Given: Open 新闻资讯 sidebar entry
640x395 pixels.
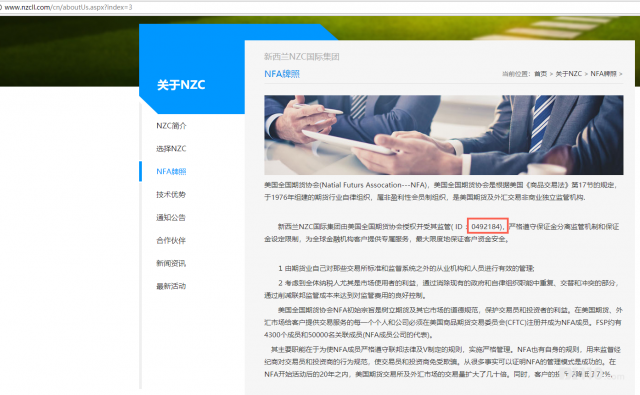Looking at the screenshot, I should pos(171,263).
